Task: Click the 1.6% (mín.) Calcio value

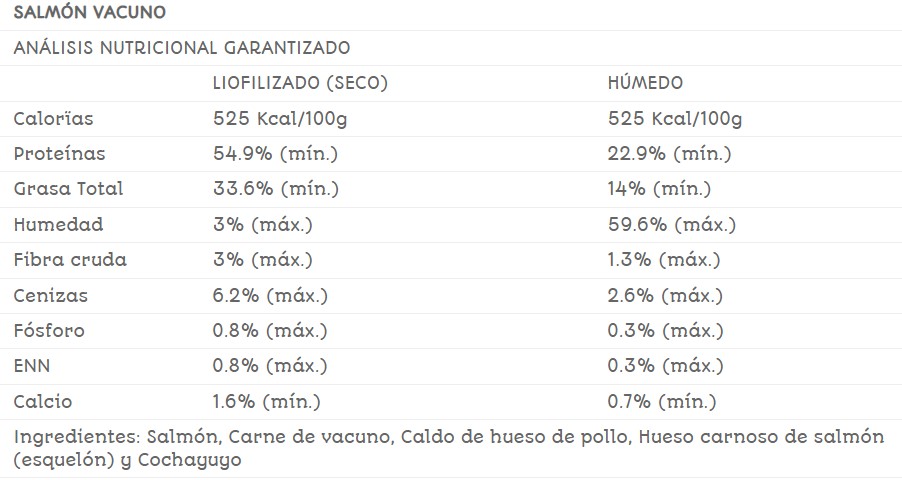Action: click(x=266, y=402)
